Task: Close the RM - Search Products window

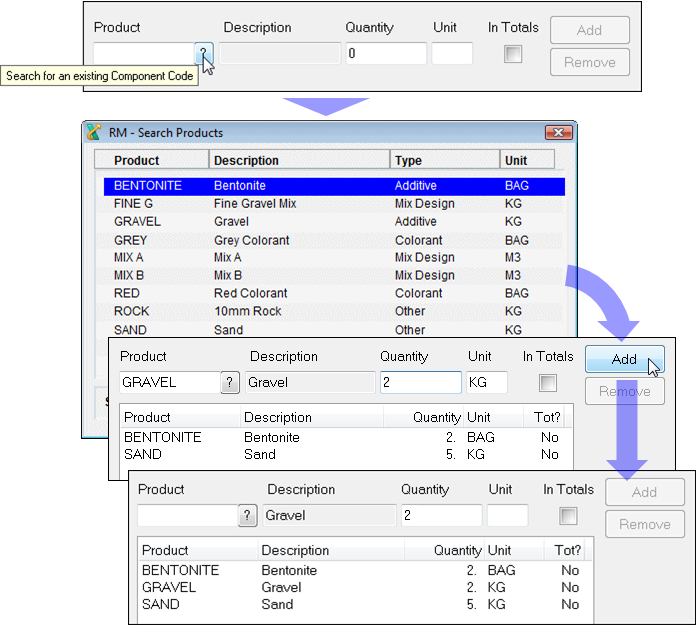Action: pos(558,132)
